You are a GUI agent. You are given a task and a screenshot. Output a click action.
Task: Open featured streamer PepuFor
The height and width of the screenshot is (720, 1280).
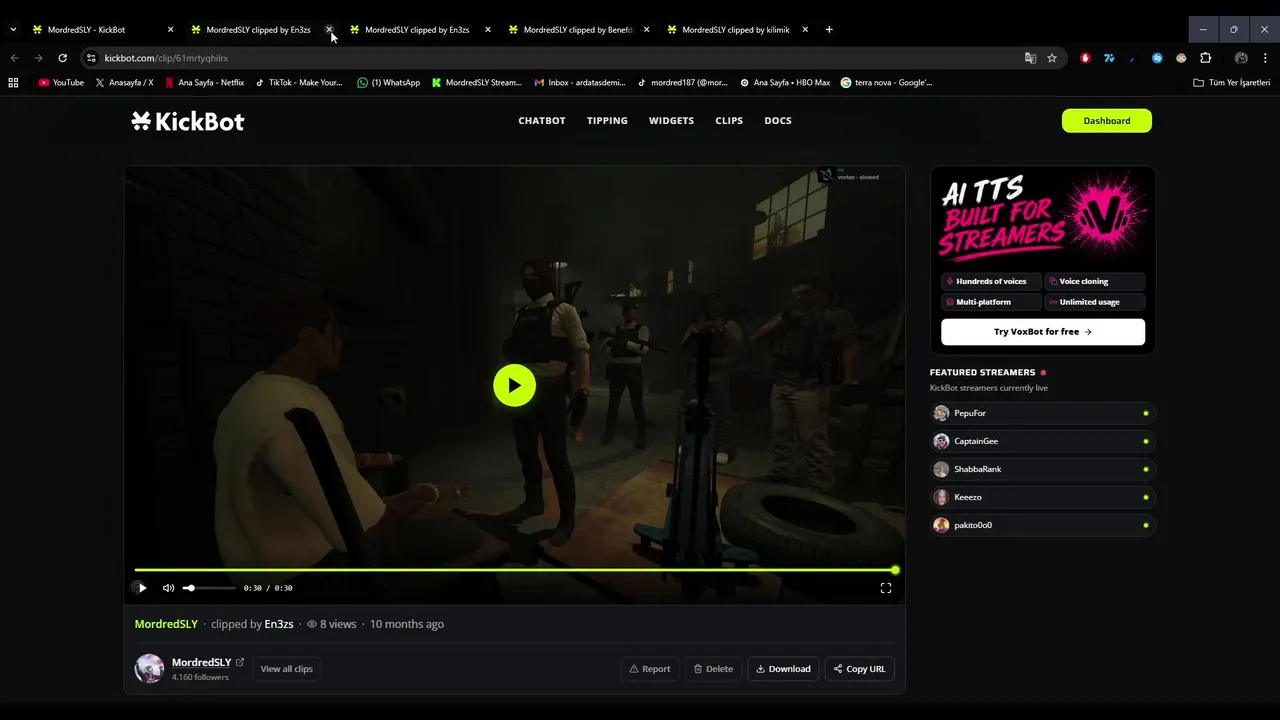1043,413
